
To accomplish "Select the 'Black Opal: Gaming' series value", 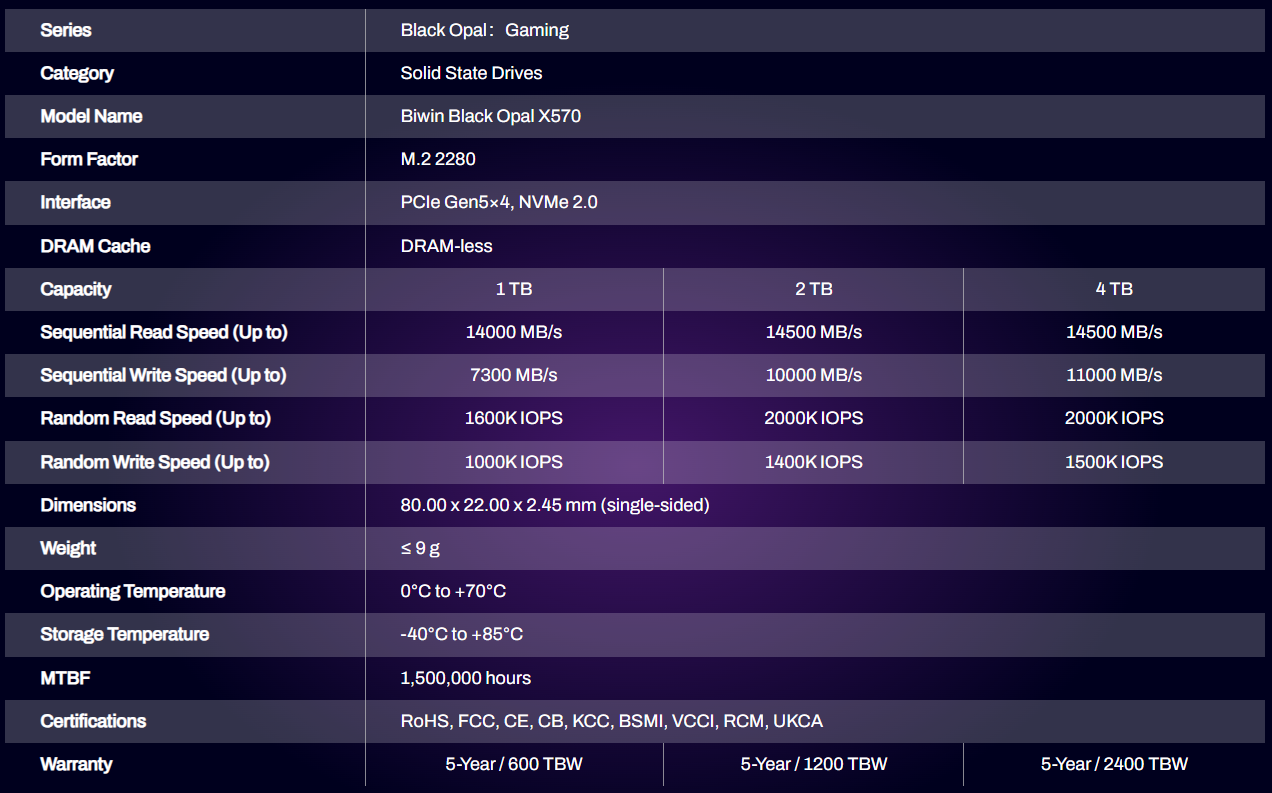I will click(x=485, y=30).
